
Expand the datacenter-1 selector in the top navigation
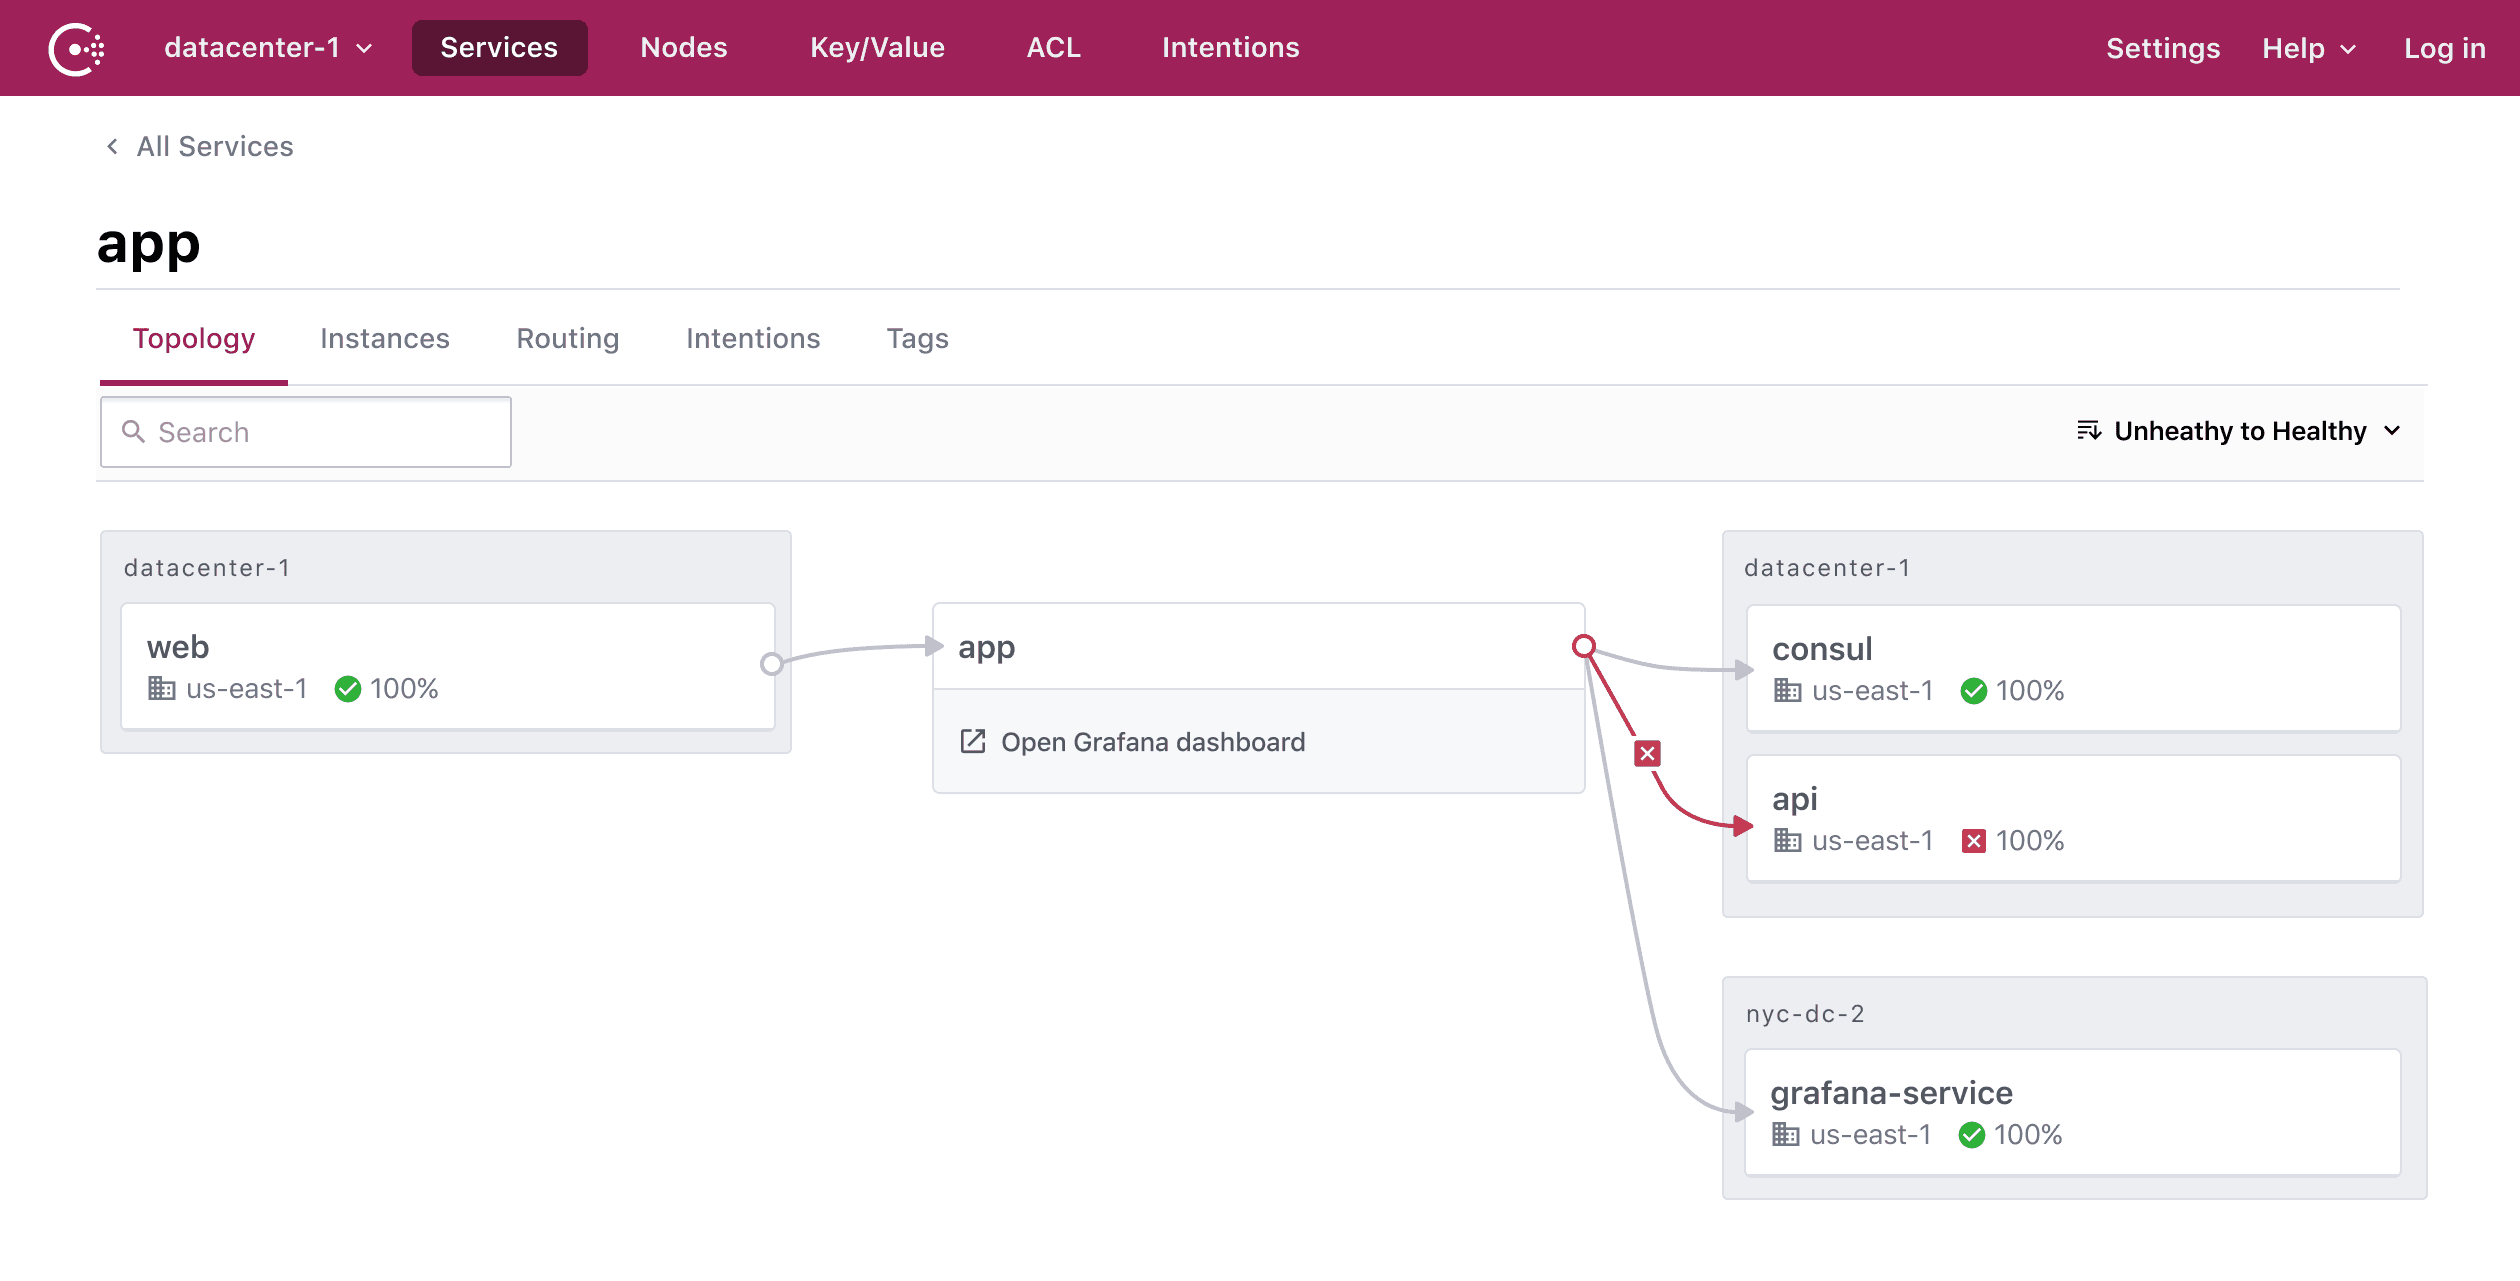point(268,48)
